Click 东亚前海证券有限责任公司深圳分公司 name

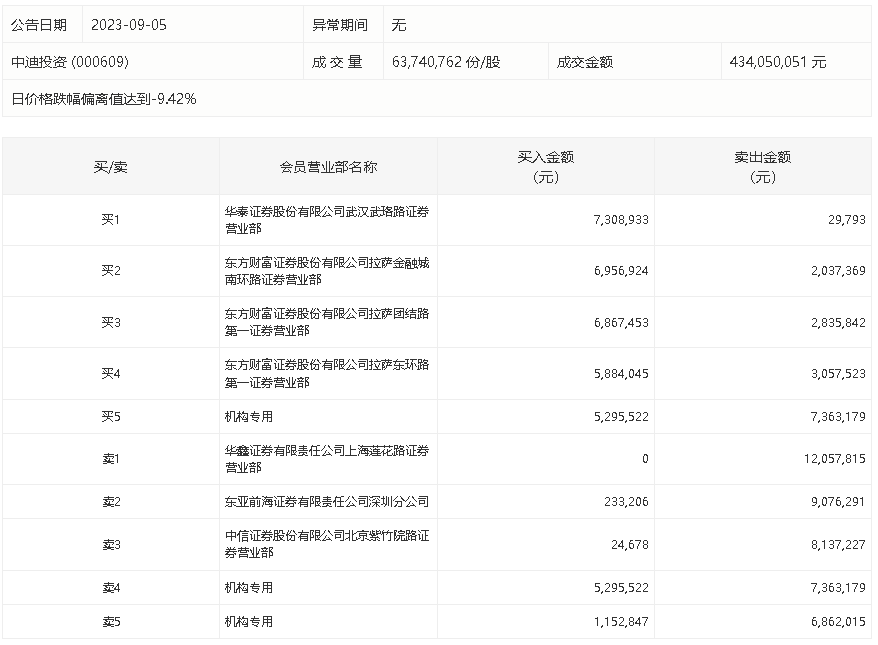point(327,502)
